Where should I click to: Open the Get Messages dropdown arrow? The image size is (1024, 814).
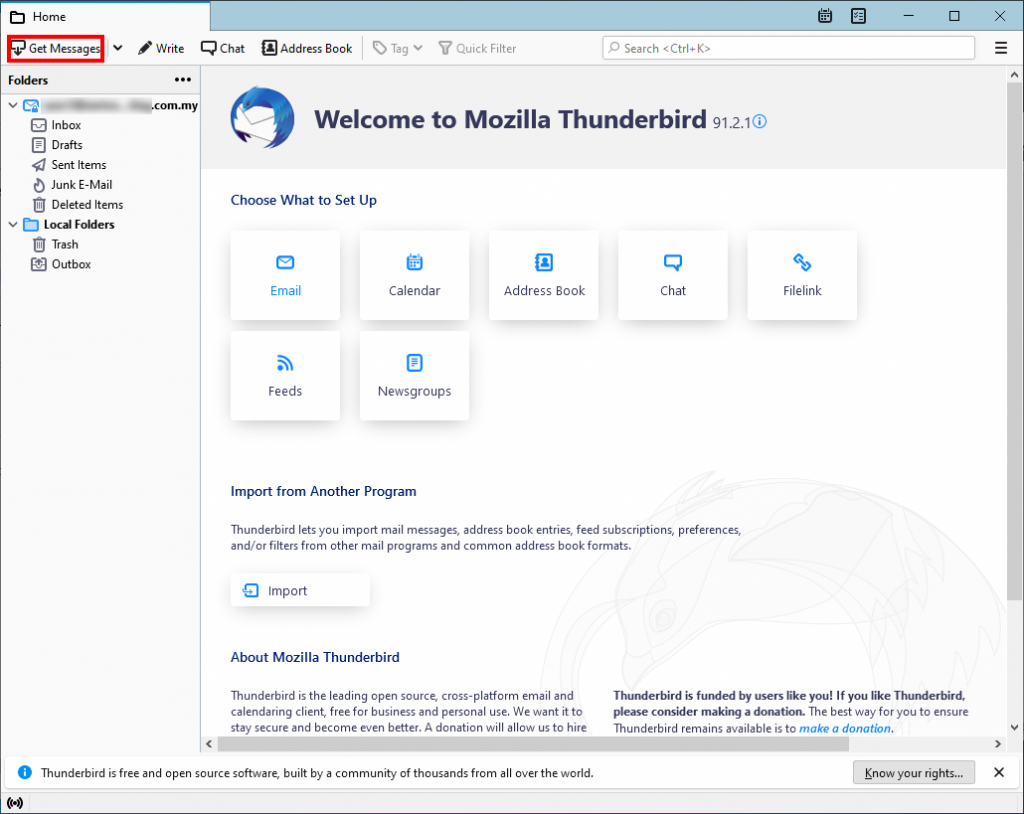(x=118, y=48)
